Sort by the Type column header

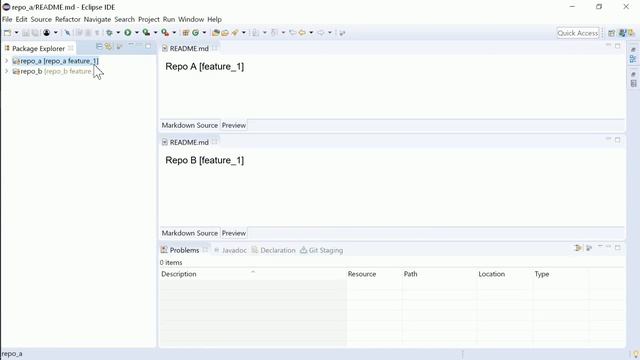click(x=561, y=274)
